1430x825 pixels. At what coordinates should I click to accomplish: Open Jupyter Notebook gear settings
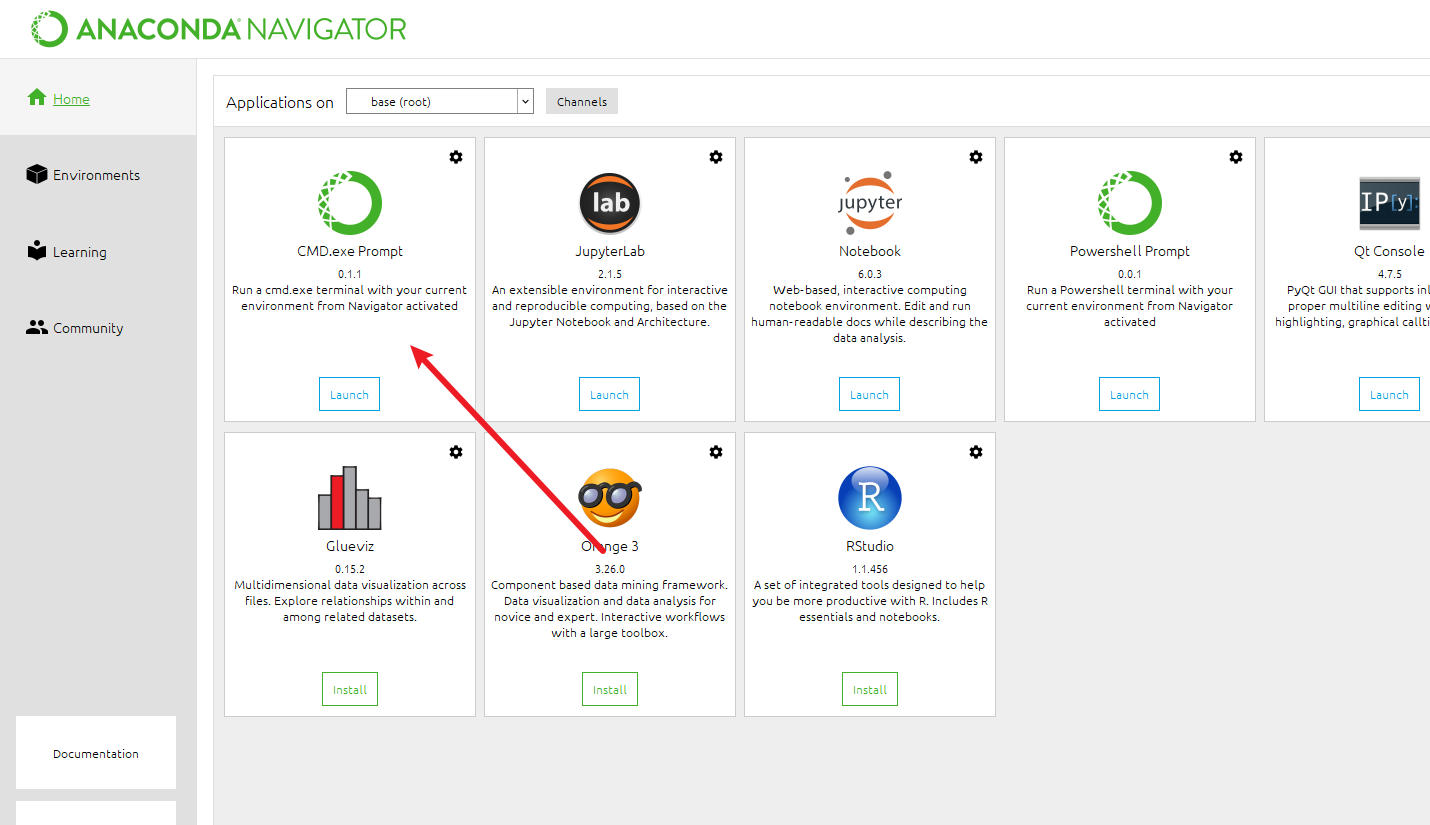(x=976, y=157)
